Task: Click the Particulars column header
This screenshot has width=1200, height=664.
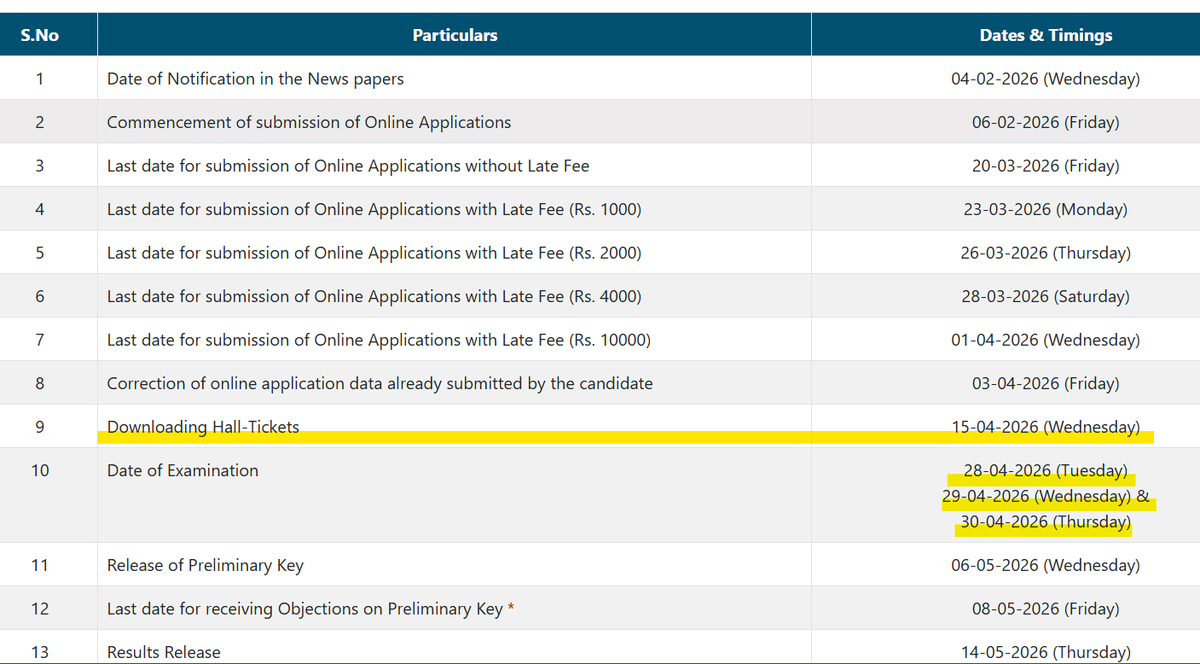Action: [x=454, y=33]
